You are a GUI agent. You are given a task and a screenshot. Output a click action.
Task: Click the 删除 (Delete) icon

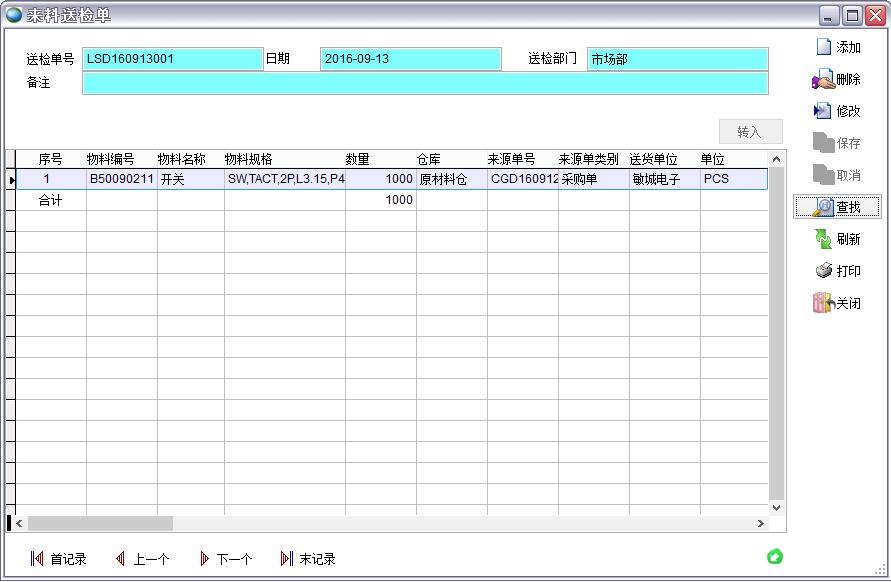pos(823,79)
